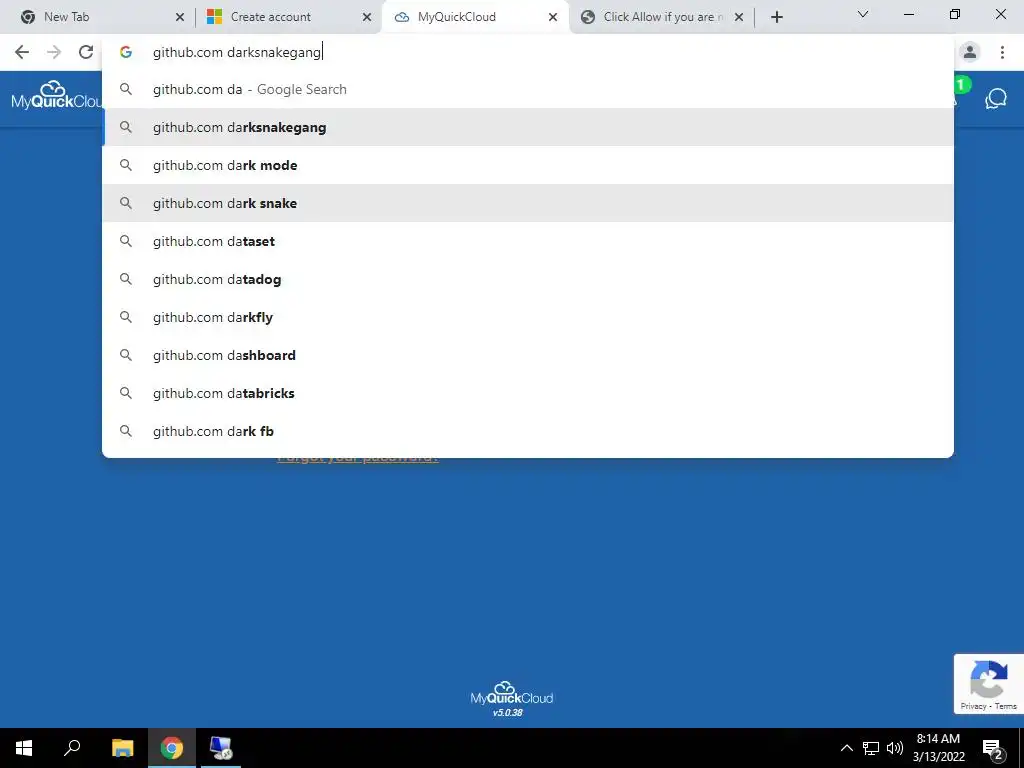Screen dimensions: 1024x768
Task: Select the github.com datadog suggestion
Action: coord(528,279)
